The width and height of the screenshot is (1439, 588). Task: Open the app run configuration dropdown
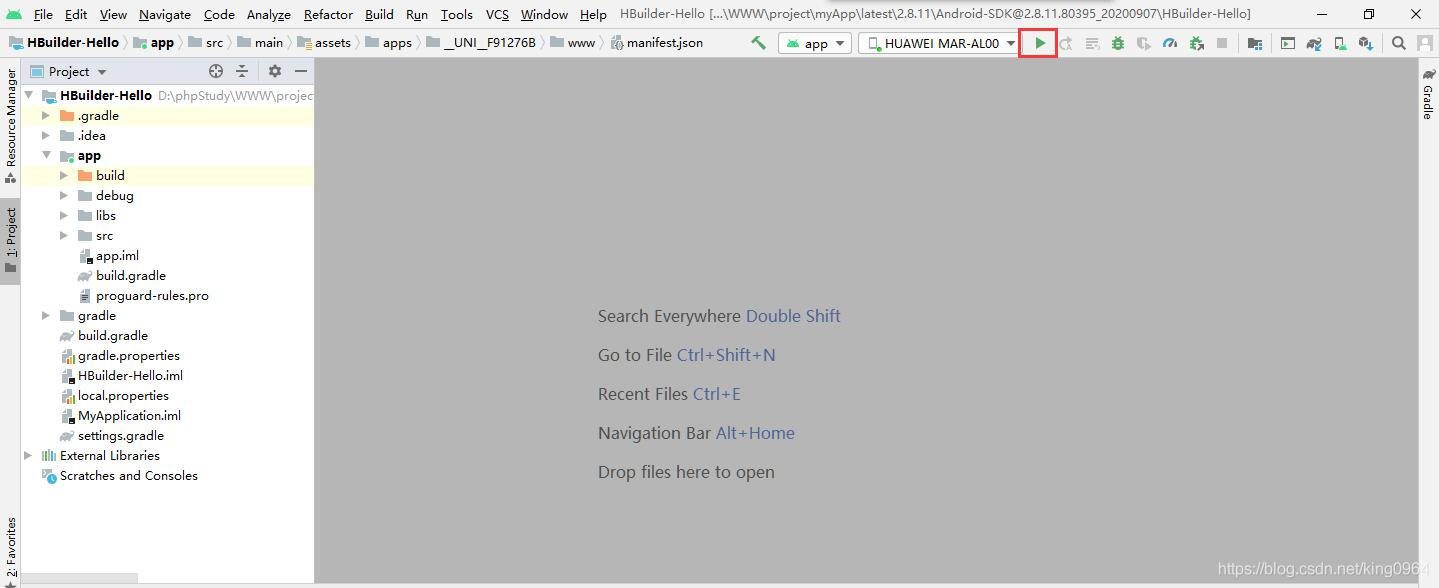[x=815, y=43]
